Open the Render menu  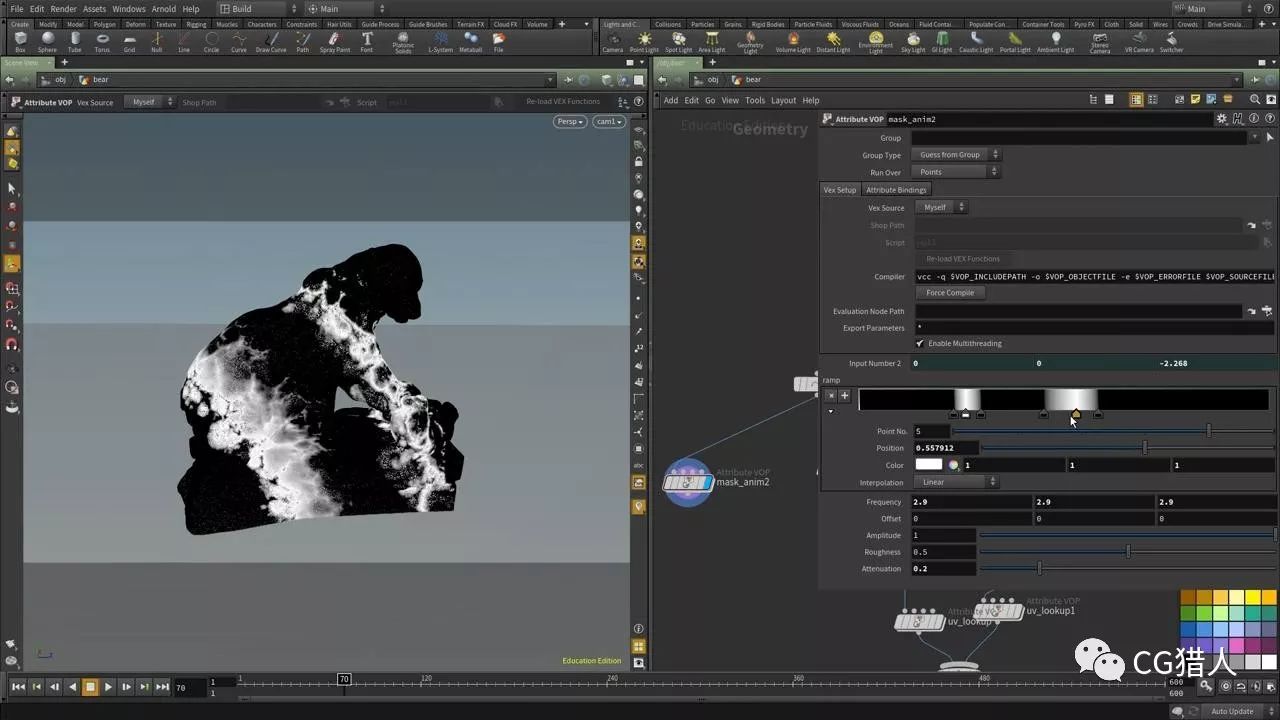point(63,9)
